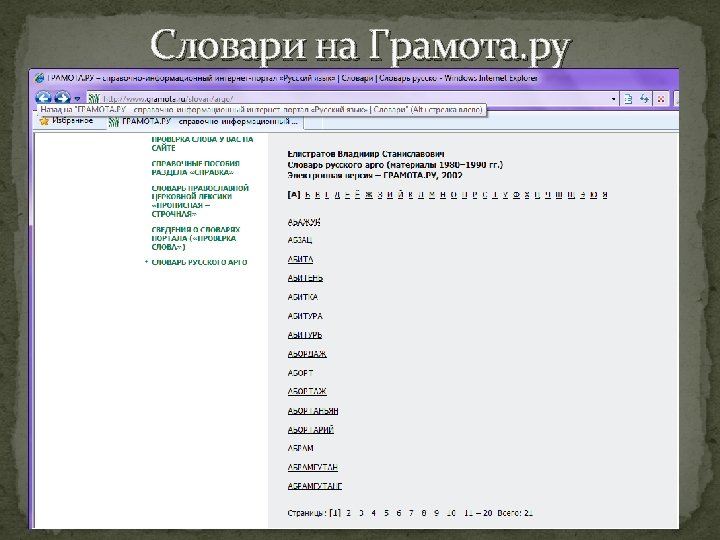This screenshot has width=720, height=540.
Task: Open the АБАЖУР dictionary entry
Action: pos(304,222)
